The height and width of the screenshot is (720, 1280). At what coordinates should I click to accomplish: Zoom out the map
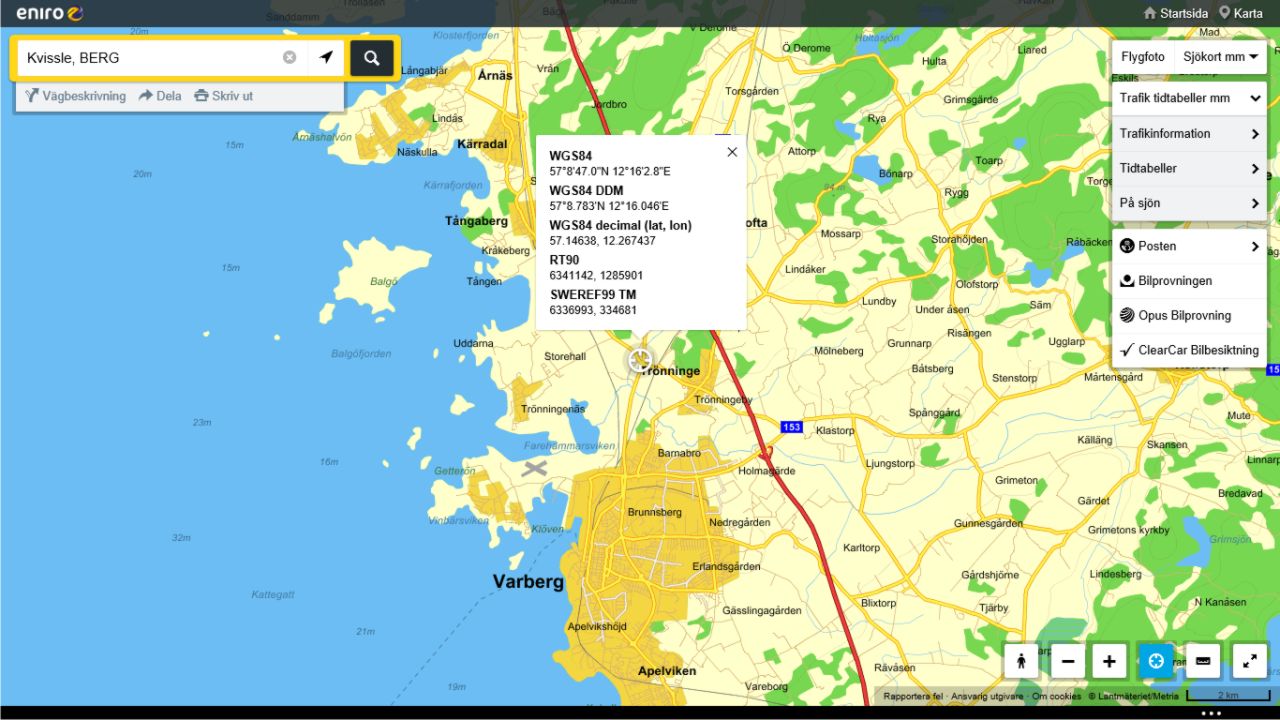click(x=1068, y=661)
